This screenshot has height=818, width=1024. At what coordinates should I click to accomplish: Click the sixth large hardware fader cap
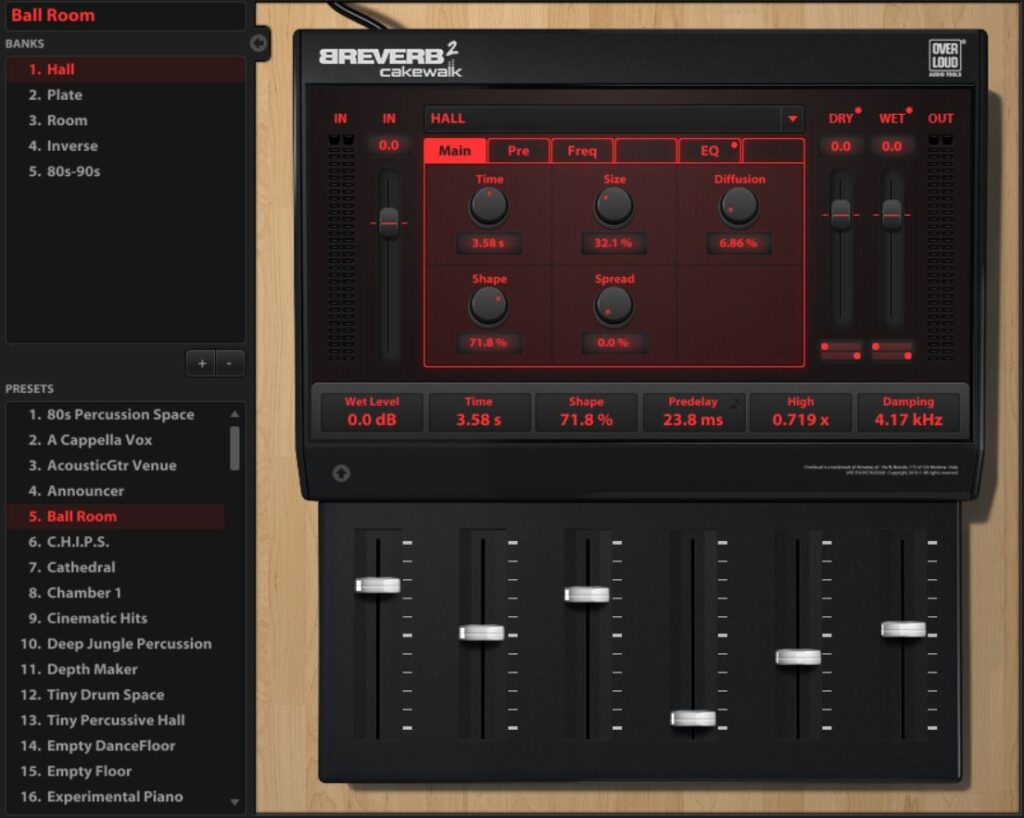[903, 629]
